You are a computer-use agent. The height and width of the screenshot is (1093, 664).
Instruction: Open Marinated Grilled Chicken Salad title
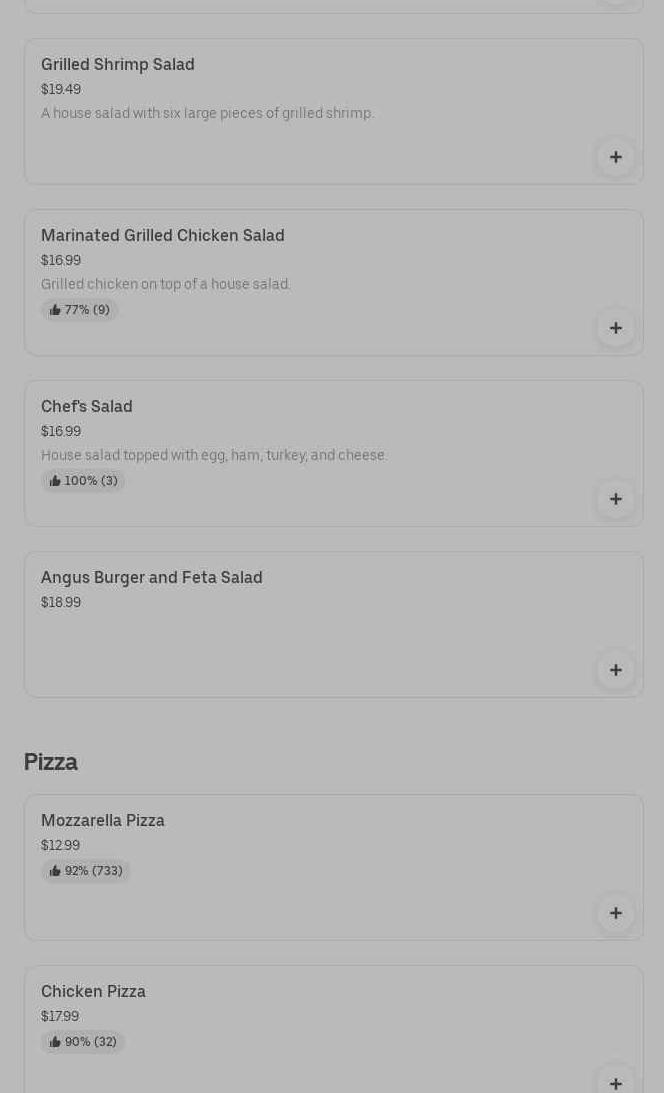163,235
